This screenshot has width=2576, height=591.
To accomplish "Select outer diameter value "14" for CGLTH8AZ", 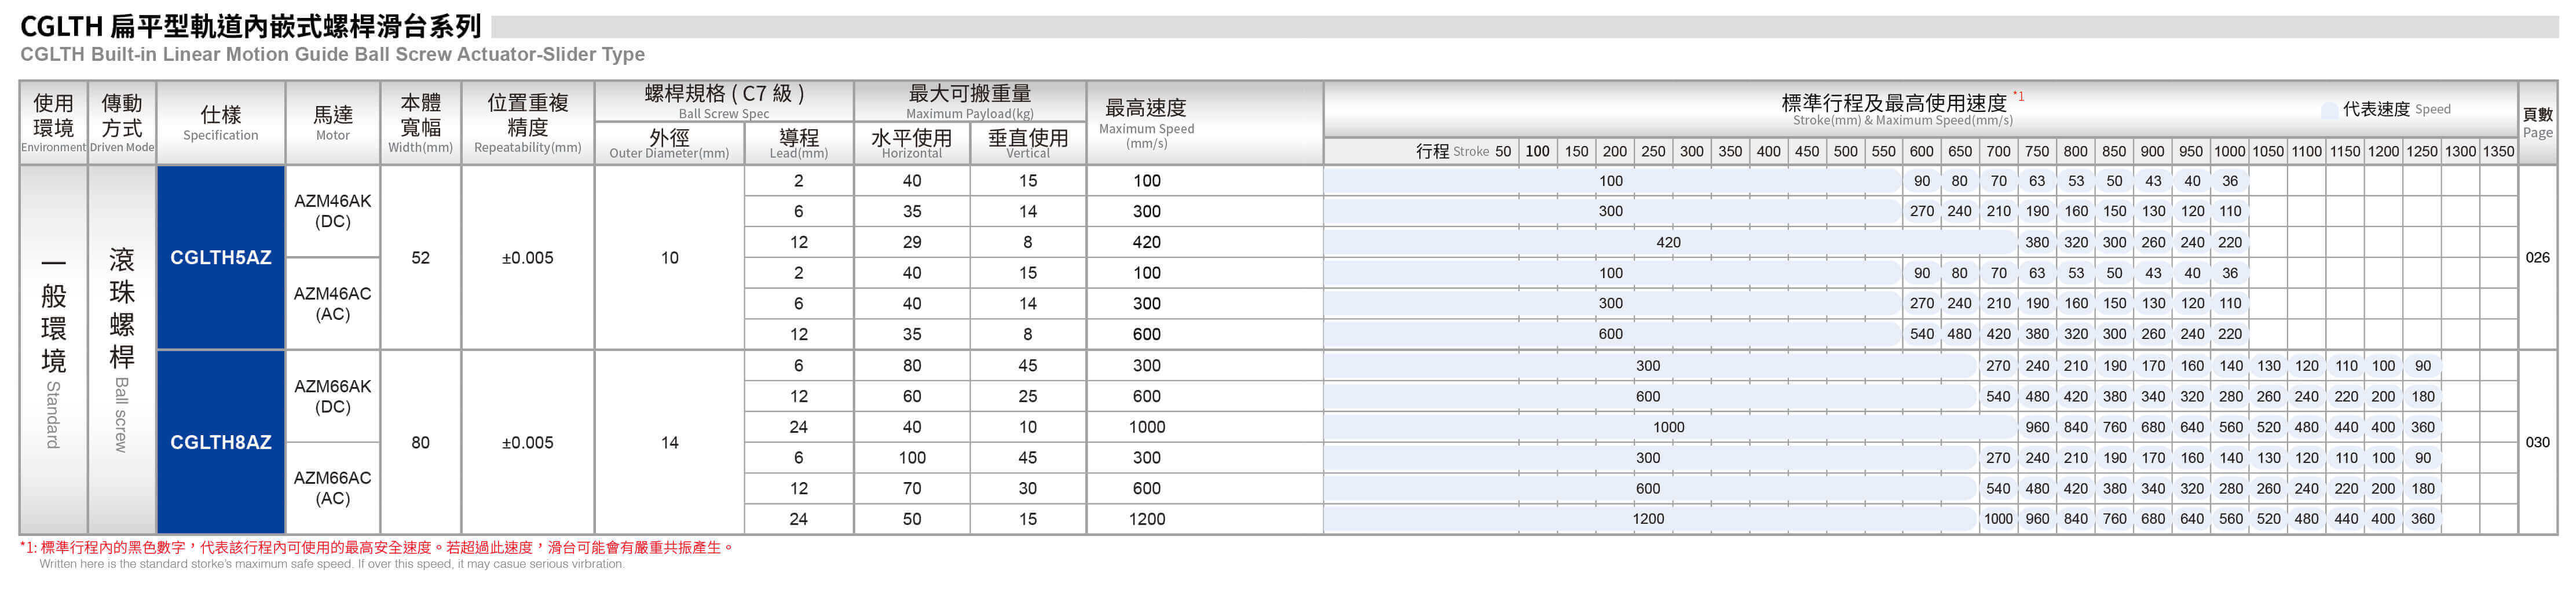I will pos(670,442).
